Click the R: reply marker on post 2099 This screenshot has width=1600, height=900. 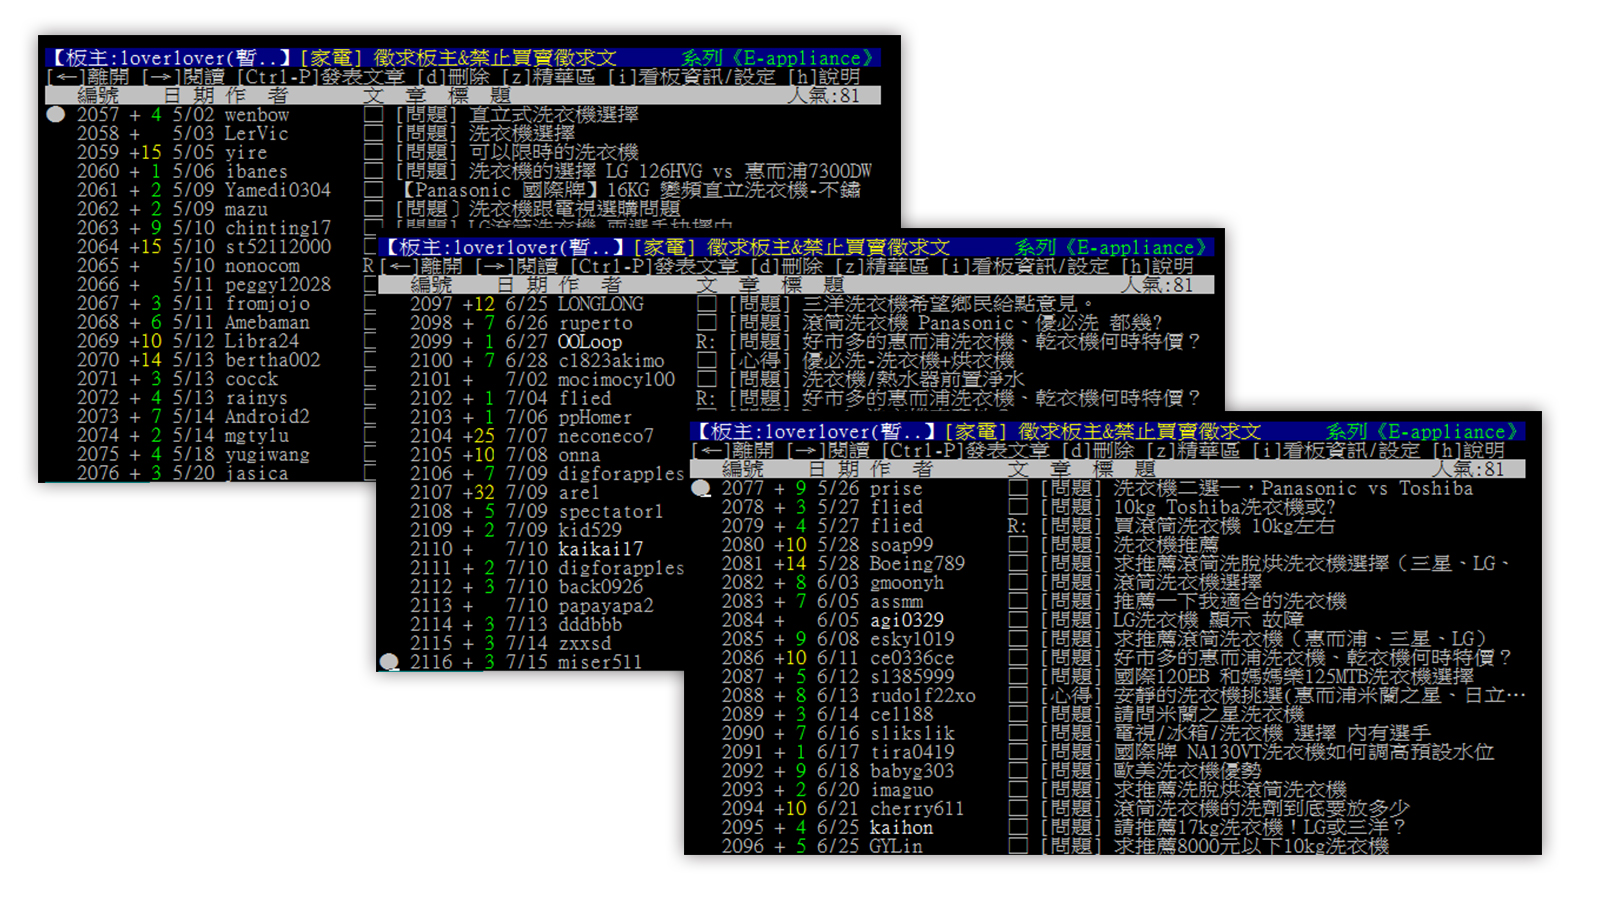pyautogui.click(x=706, y=342)
